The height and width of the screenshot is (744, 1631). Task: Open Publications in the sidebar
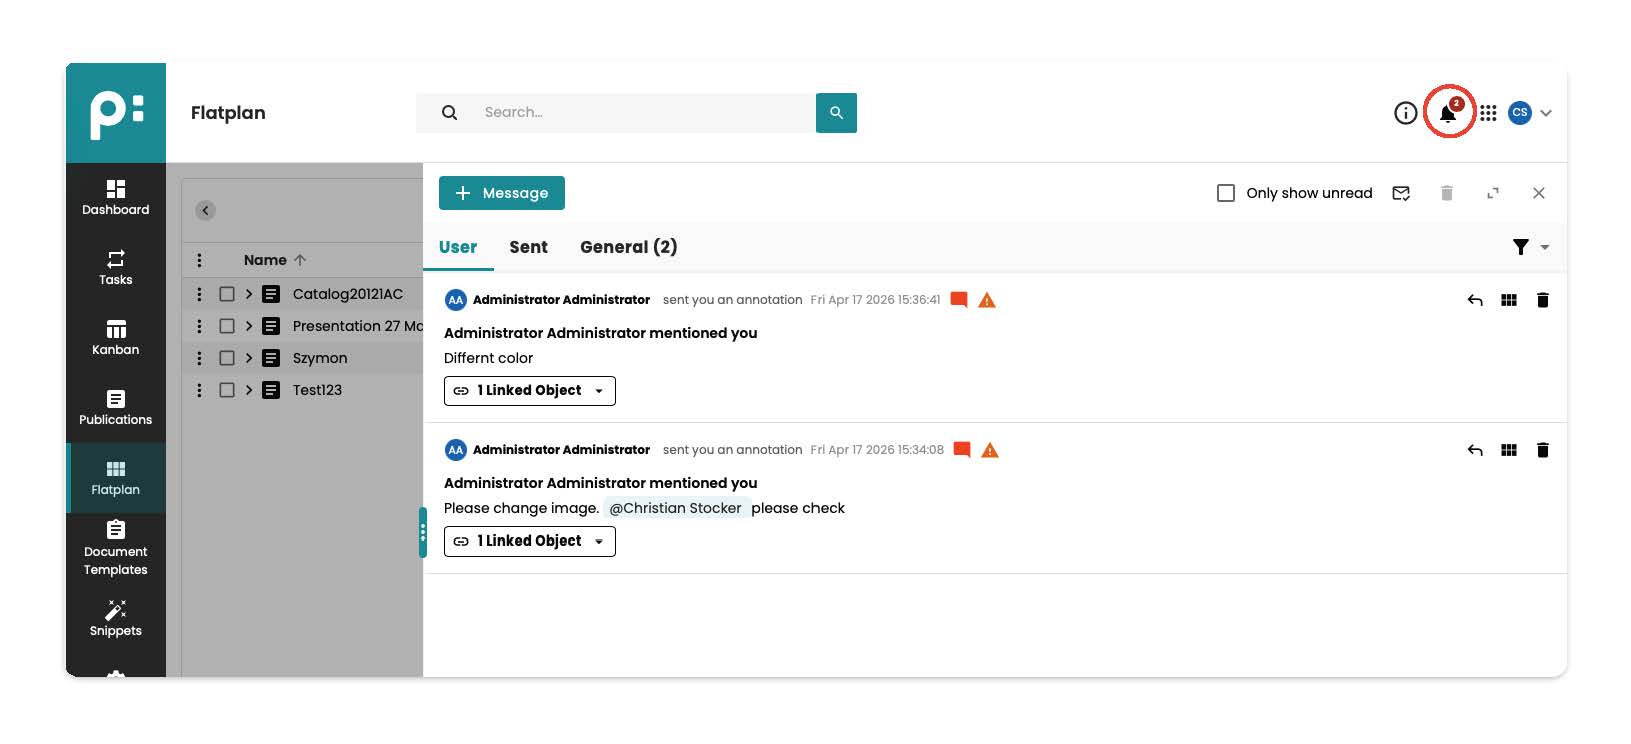(116, 407)
